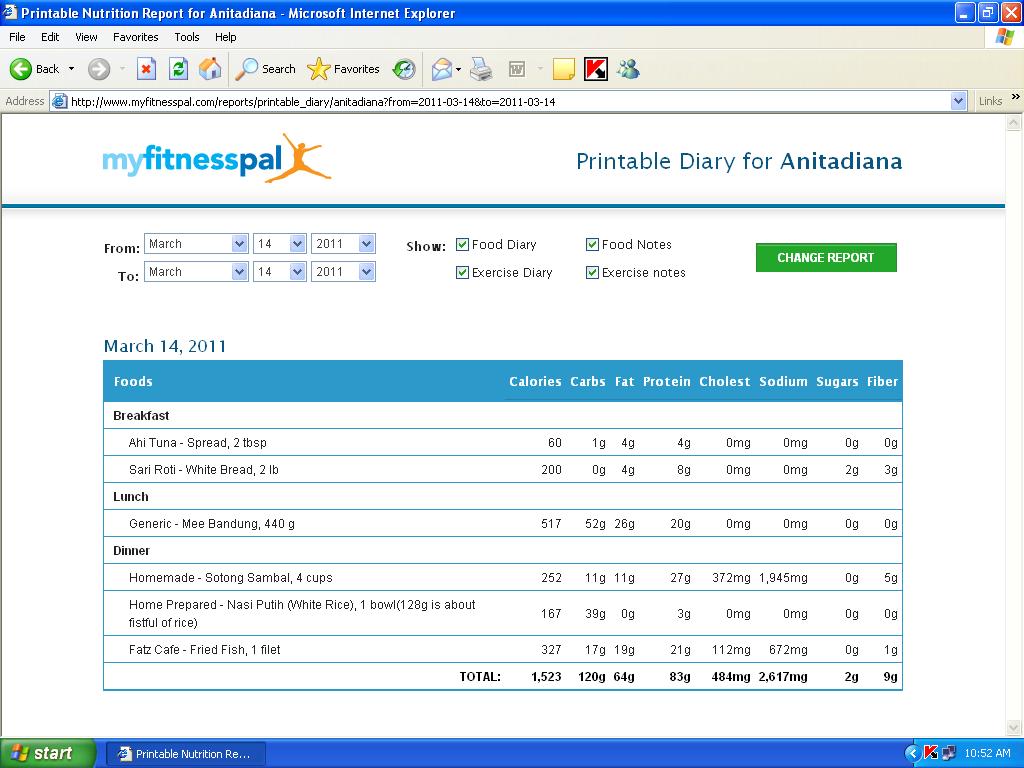The width and height of the screenshot is (1024, 768).
Task: Click Sari Roti - White Bread entry
Action: (204, 470)
